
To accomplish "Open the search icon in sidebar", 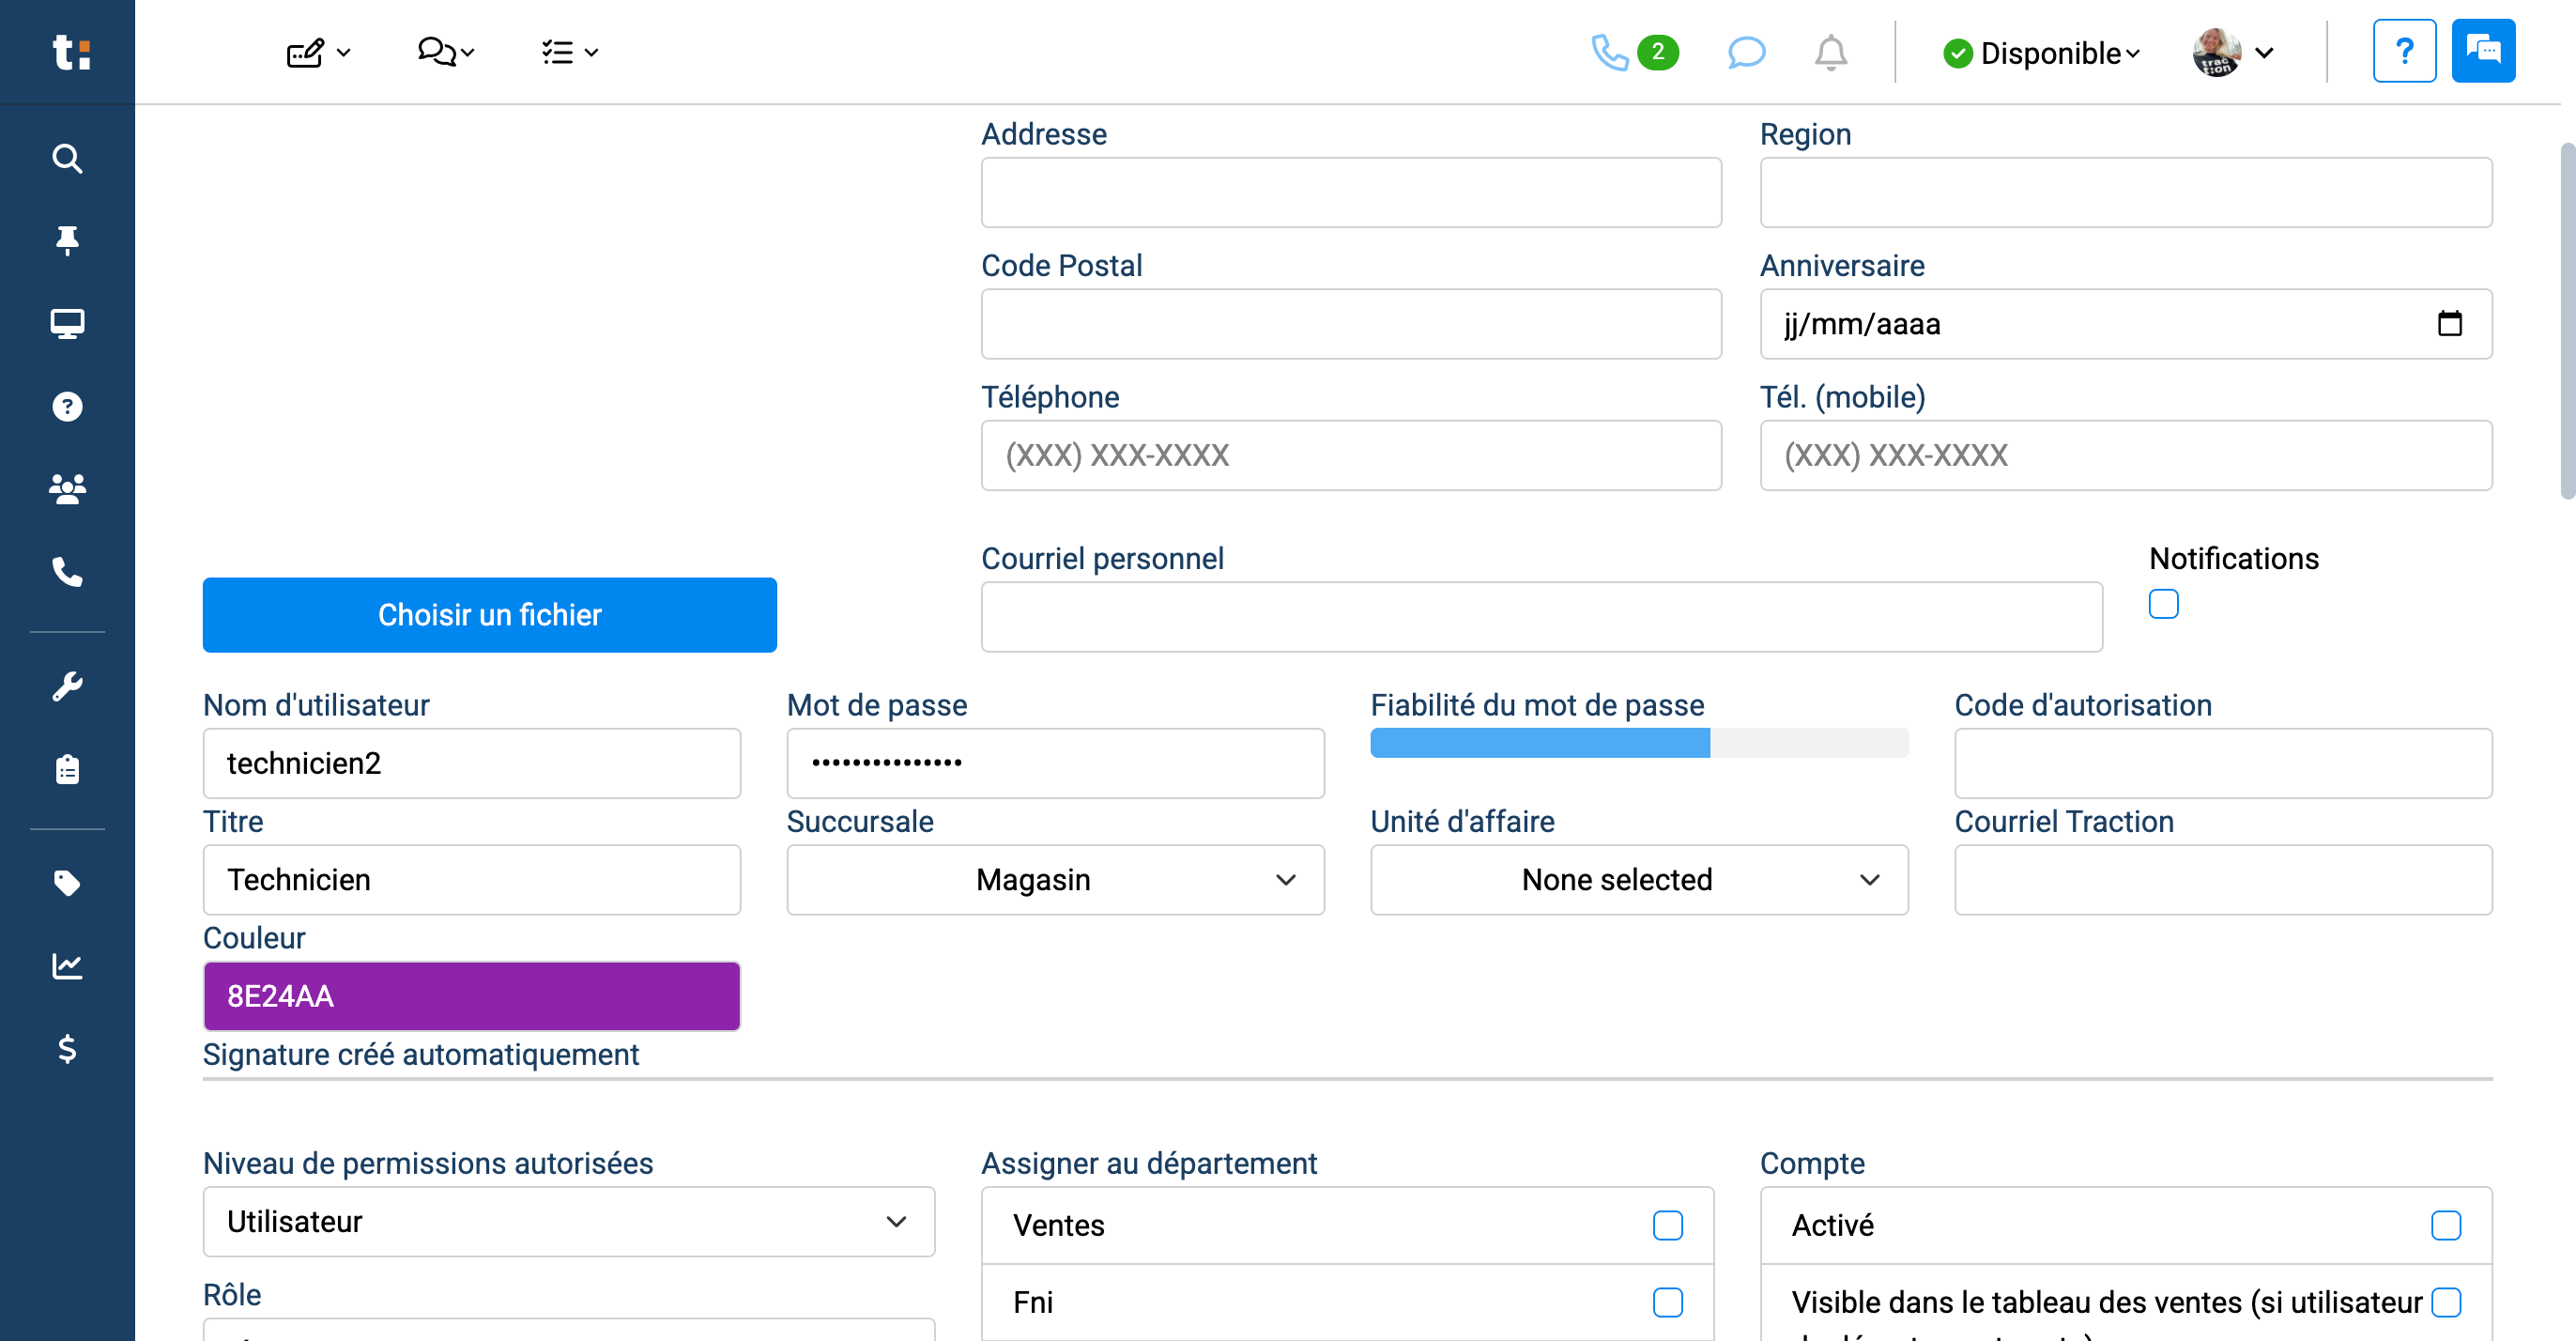I will 67,158.
